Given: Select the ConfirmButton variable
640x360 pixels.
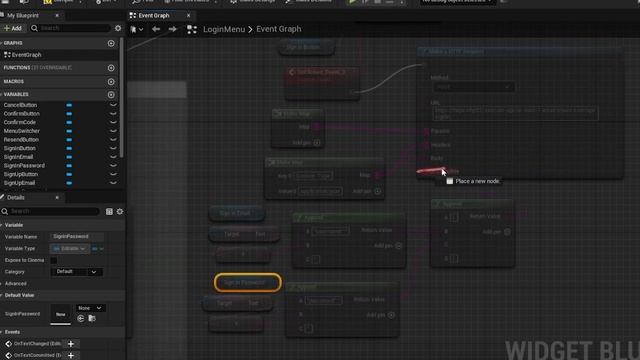Looking at the screenshot, I should (22, 114).
